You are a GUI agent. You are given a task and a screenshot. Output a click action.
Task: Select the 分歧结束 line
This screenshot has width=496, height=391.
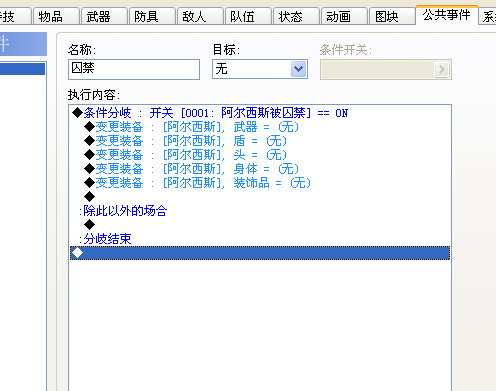coord(260,239)
